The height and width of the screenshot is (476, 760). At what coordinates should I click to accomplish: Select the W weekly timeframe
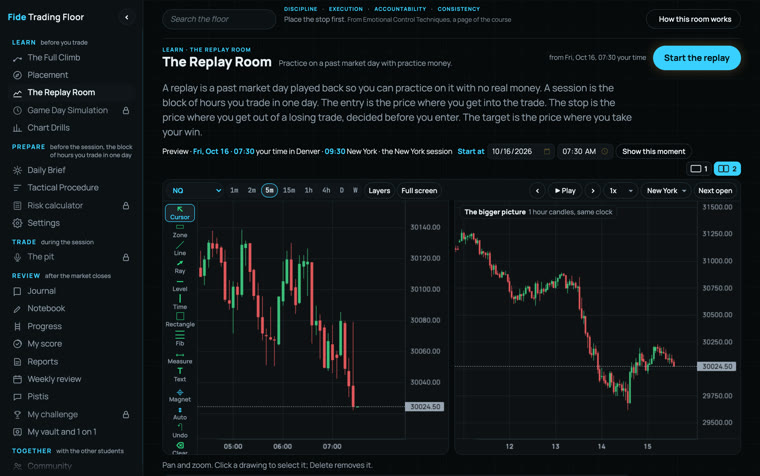click(355, 190)
